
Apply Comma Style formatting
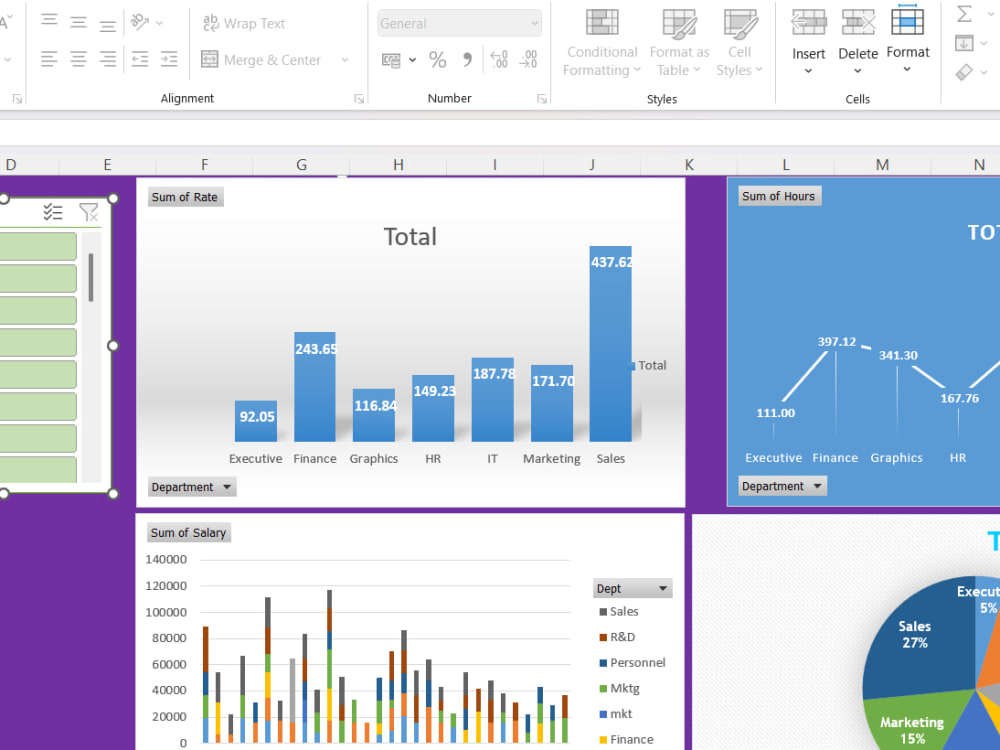click(467, 60)
